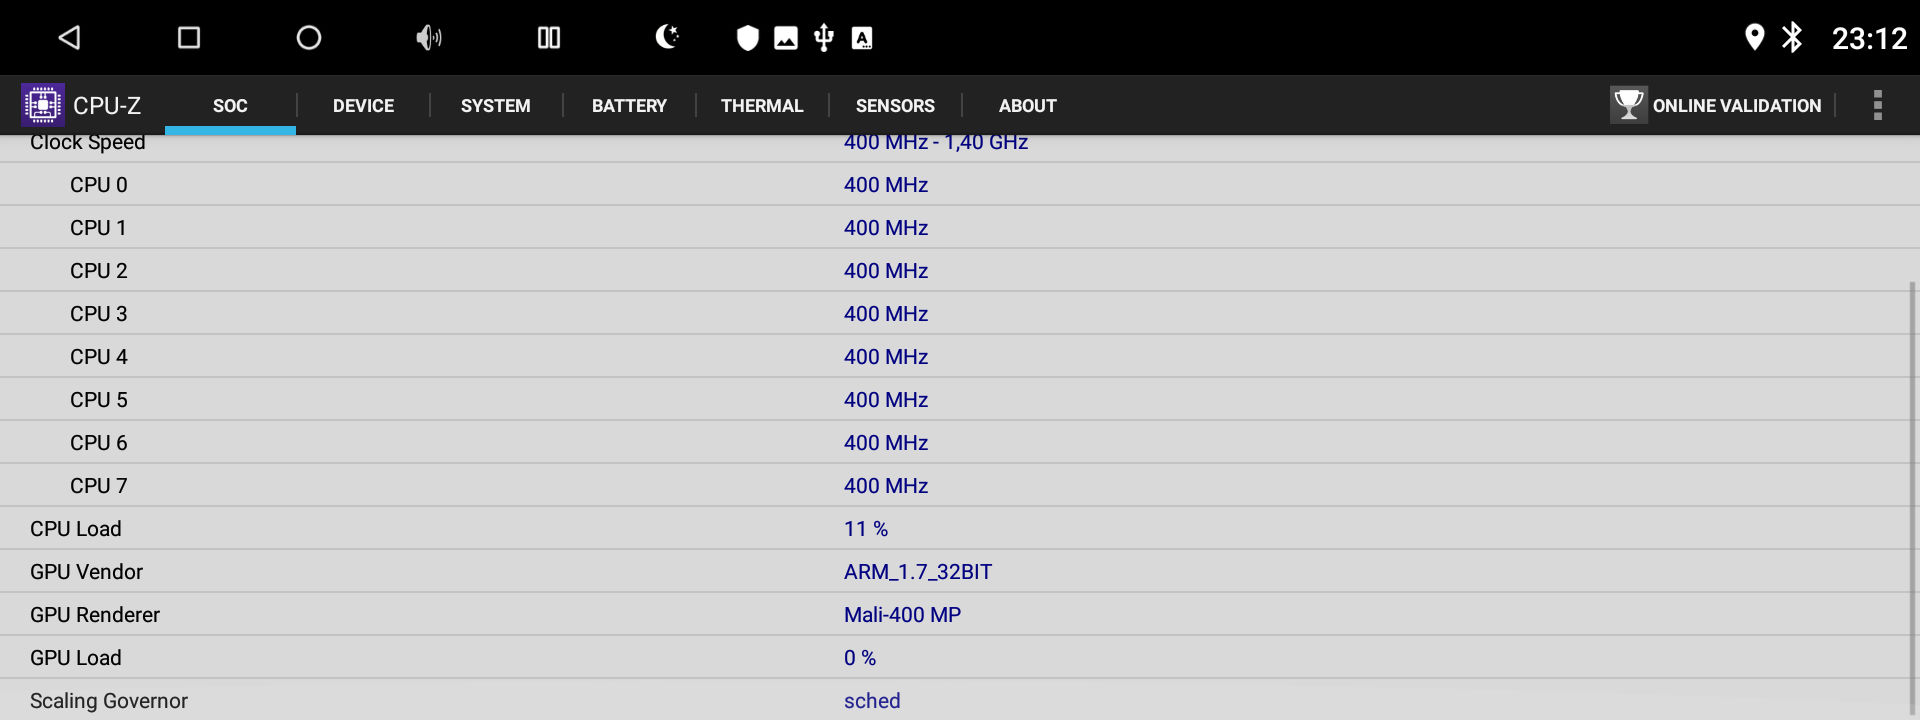This screenshot has height=720, width=1920.
Task: Tap the night mode moon icon
Action: pyautogui.click(x=667, y=37)
